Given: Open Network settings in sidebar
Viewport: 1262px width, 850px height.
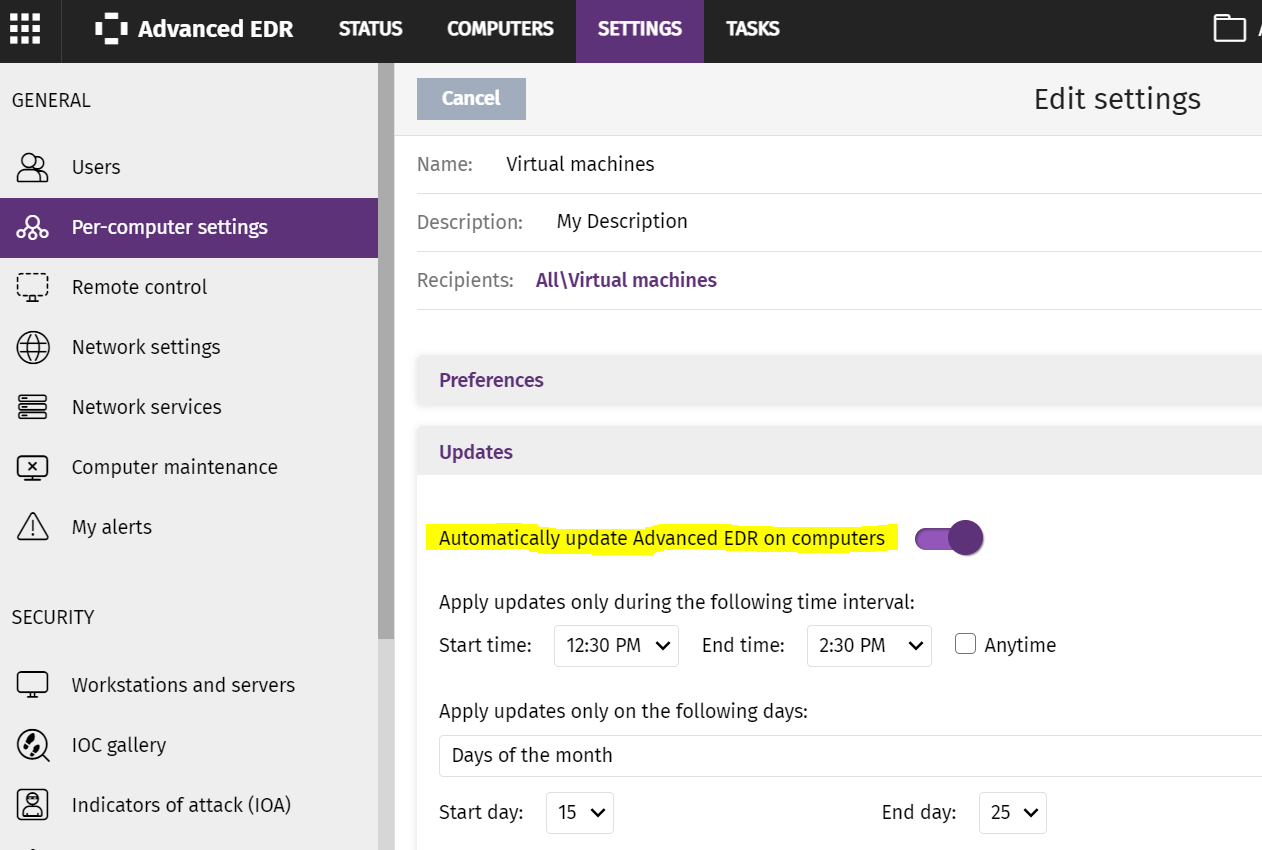Looking at the screenshot, I should [189, 347].
